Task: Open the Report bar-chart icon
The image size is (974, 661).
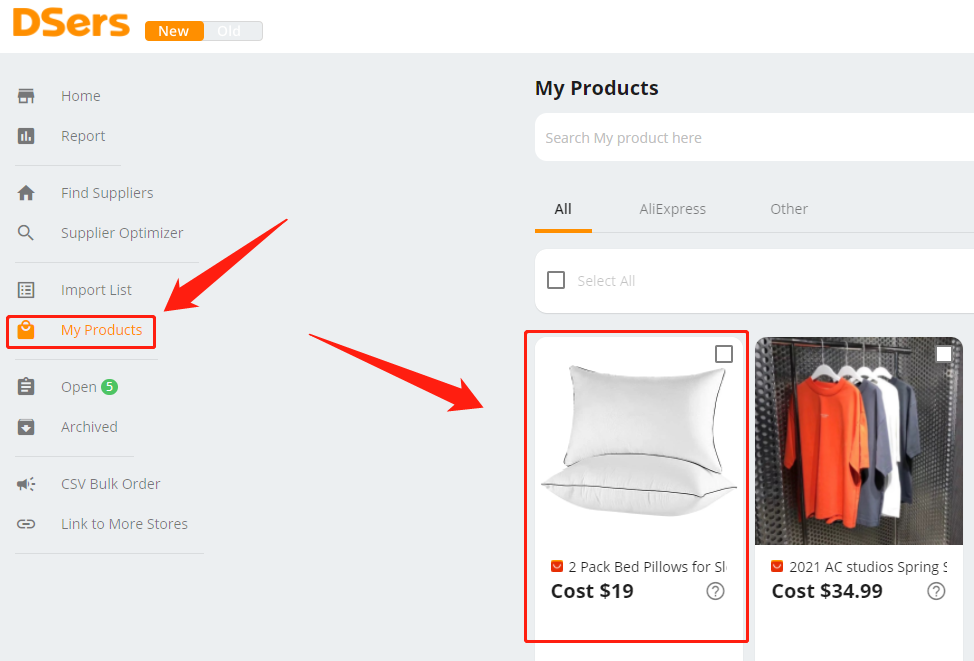Action: [26, 136]
